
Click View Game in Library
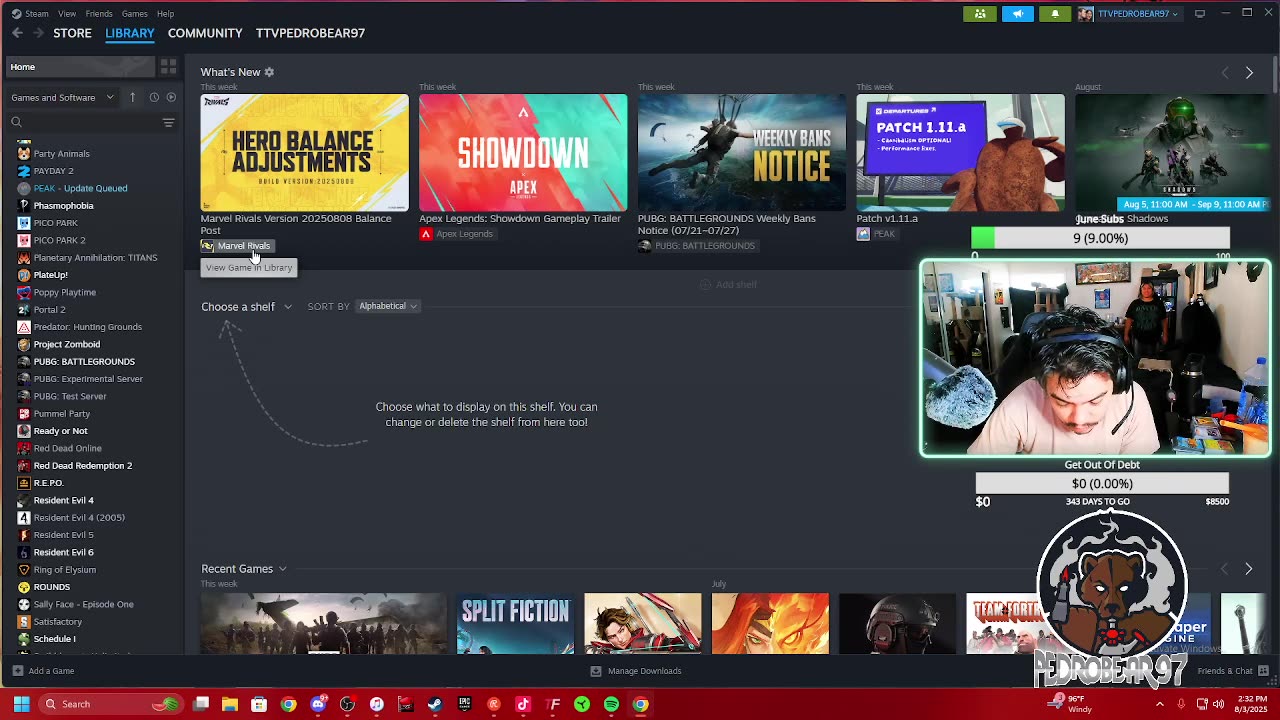249,267
